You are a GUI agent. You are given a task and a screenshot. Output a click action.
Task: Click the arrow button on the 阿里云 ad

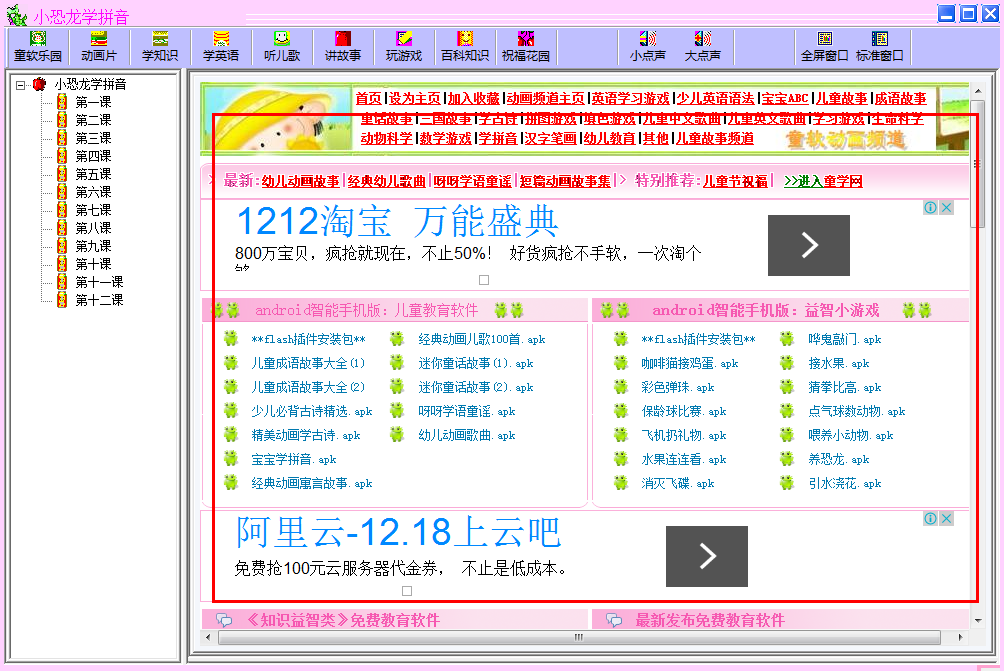click(x=707, y=556)
